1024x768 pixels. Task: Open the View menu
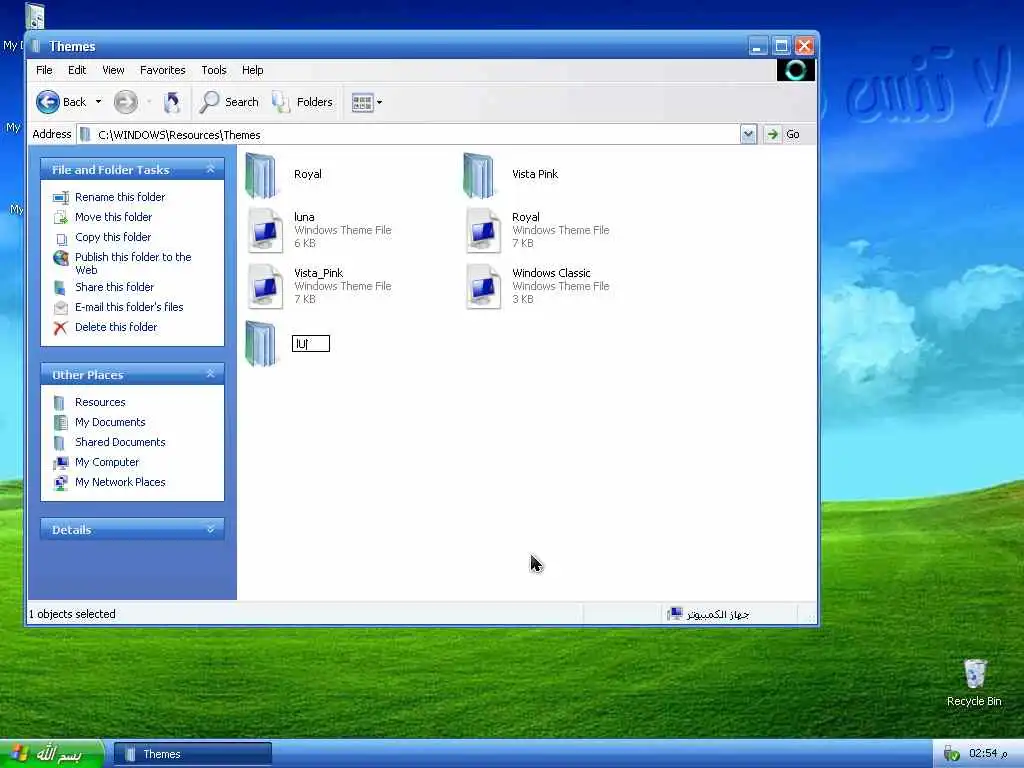113,70
